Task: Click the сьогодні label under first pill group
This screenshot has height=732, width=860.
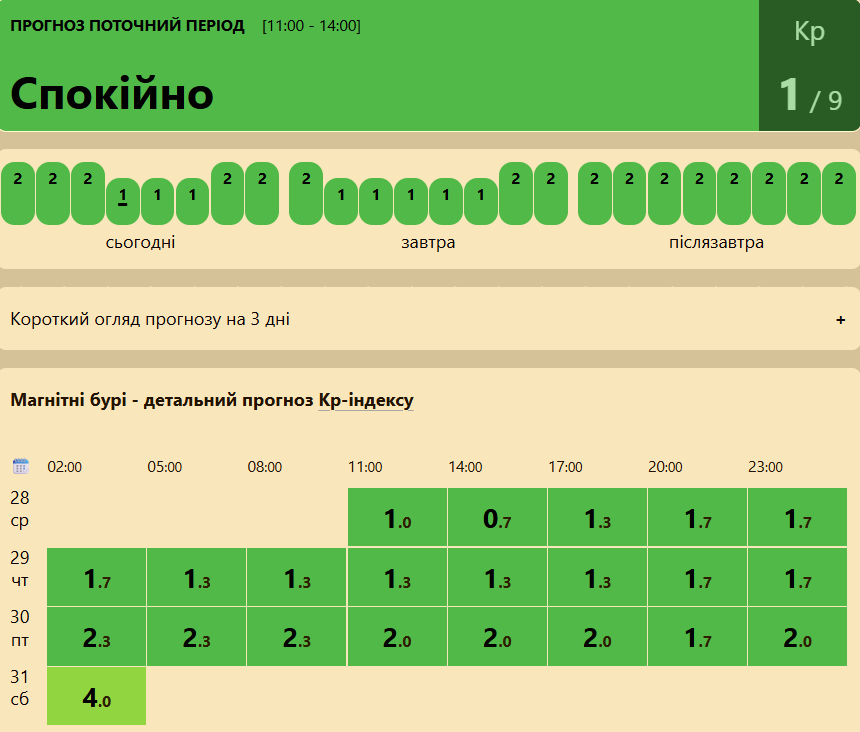Action: click(x=140, y=242)
